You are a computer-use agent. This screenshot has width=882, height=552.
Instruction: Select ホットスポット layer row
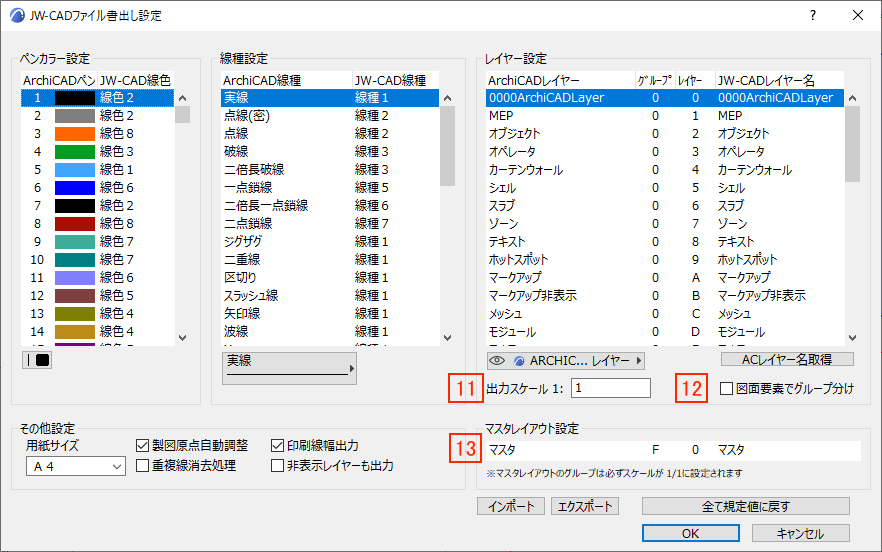[665, 260]
